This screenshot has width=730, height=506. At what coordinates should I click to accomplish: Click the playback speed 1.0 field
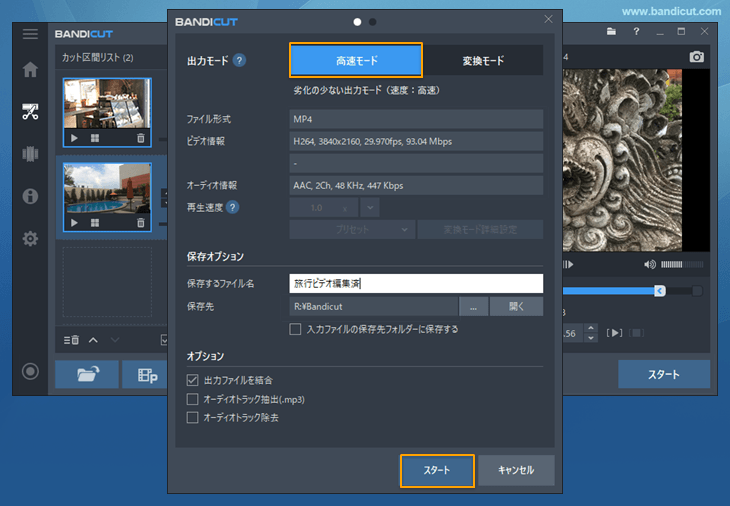pos(324,208)
